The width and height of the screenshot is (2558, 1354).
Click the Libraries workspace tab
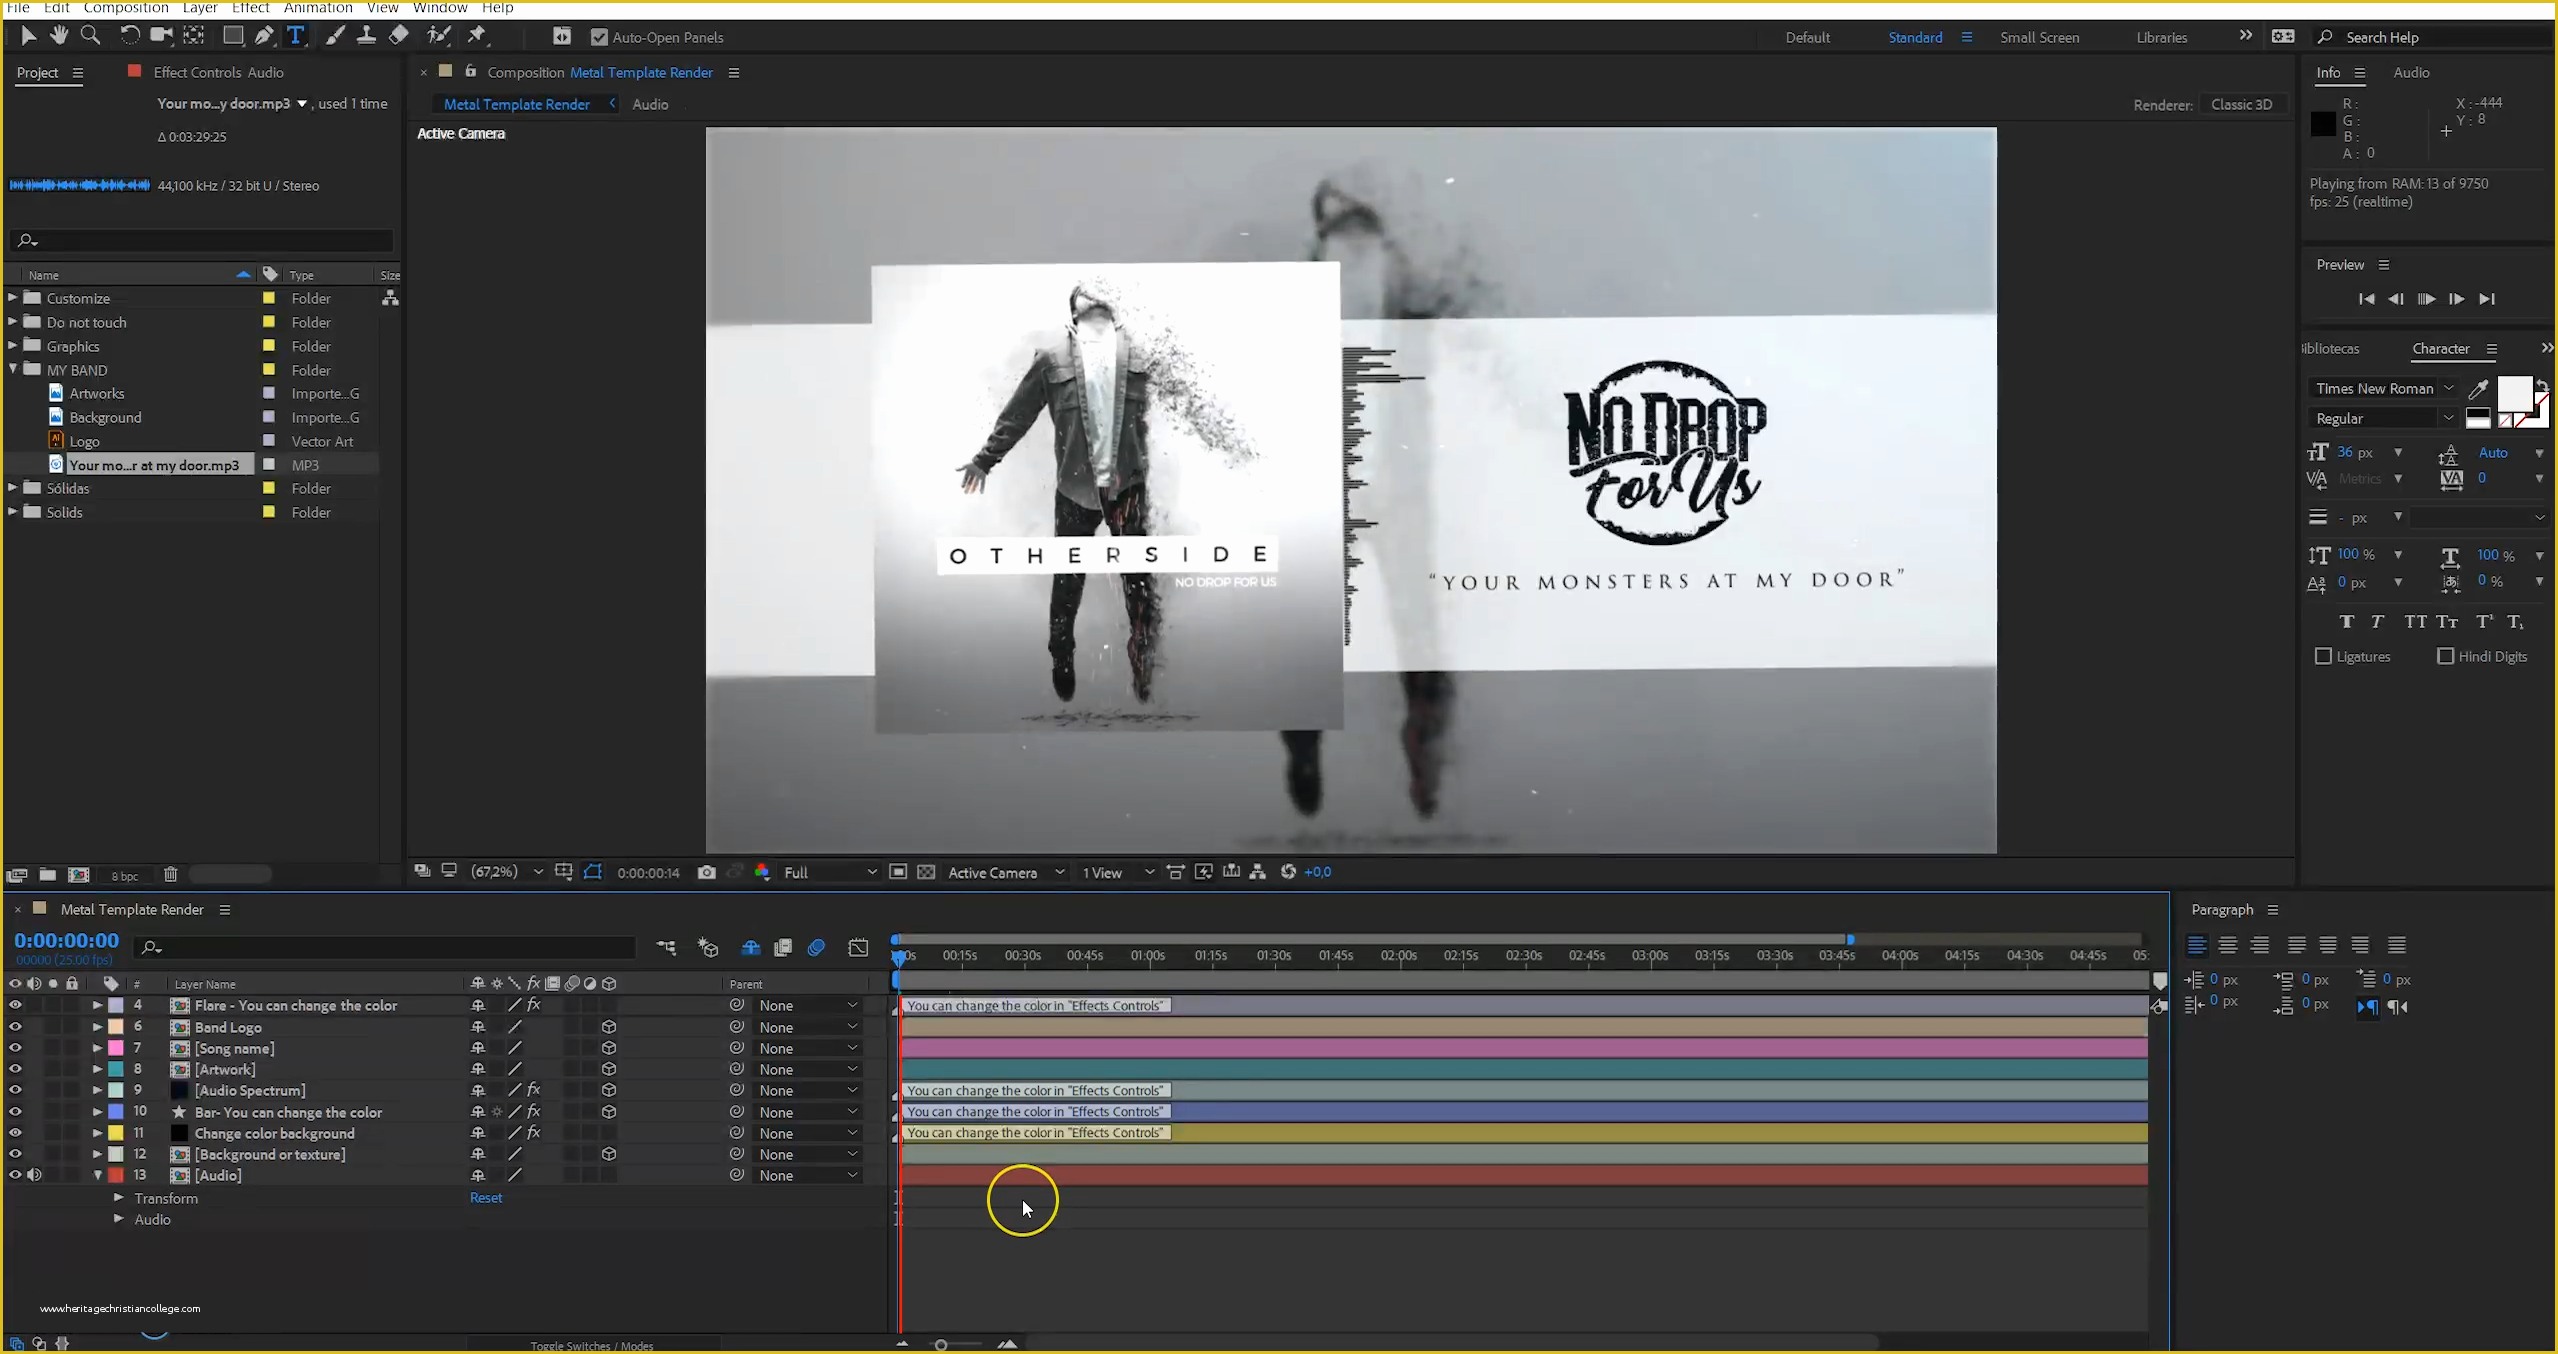2162,36
